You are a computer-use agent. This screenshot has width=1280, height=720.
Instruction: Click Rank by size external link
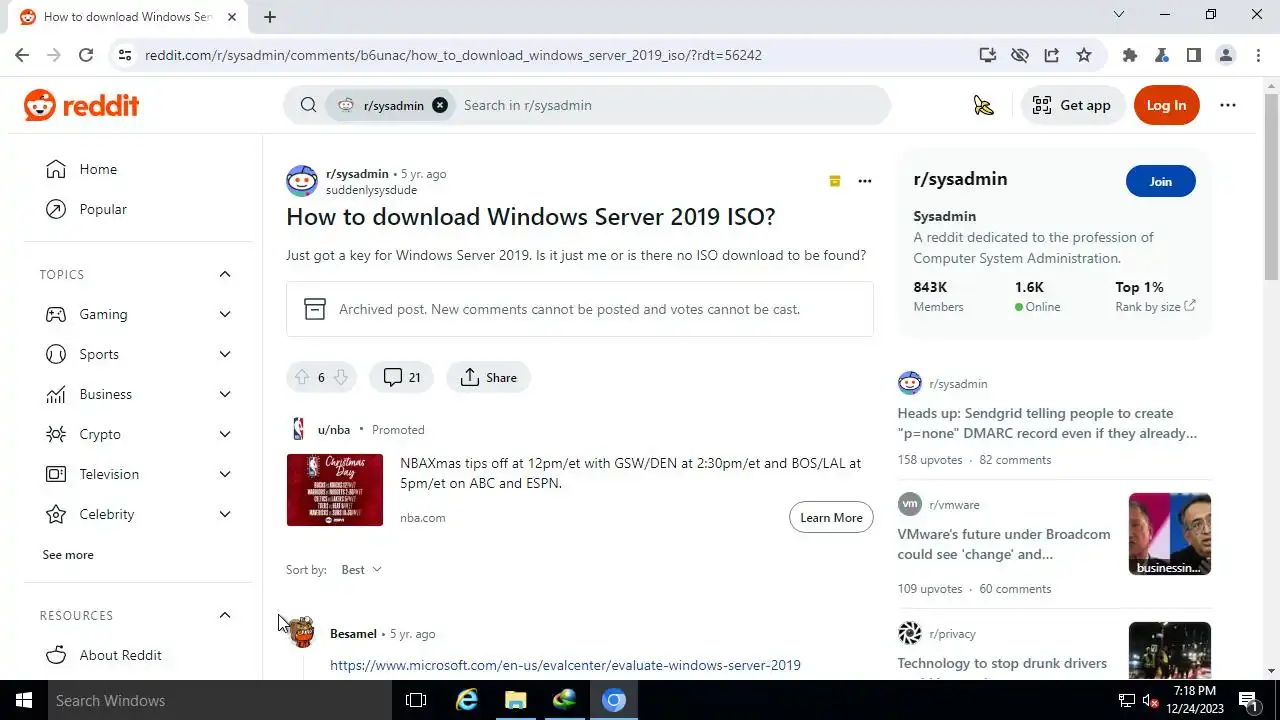point(1155,307)
